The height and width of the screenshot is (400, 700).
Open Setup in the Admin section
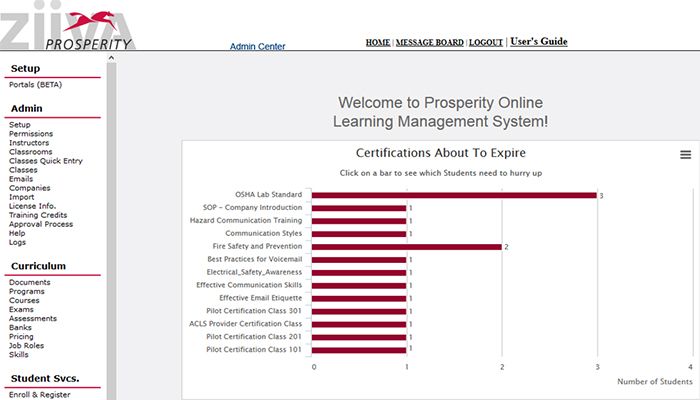click(20, 125)
